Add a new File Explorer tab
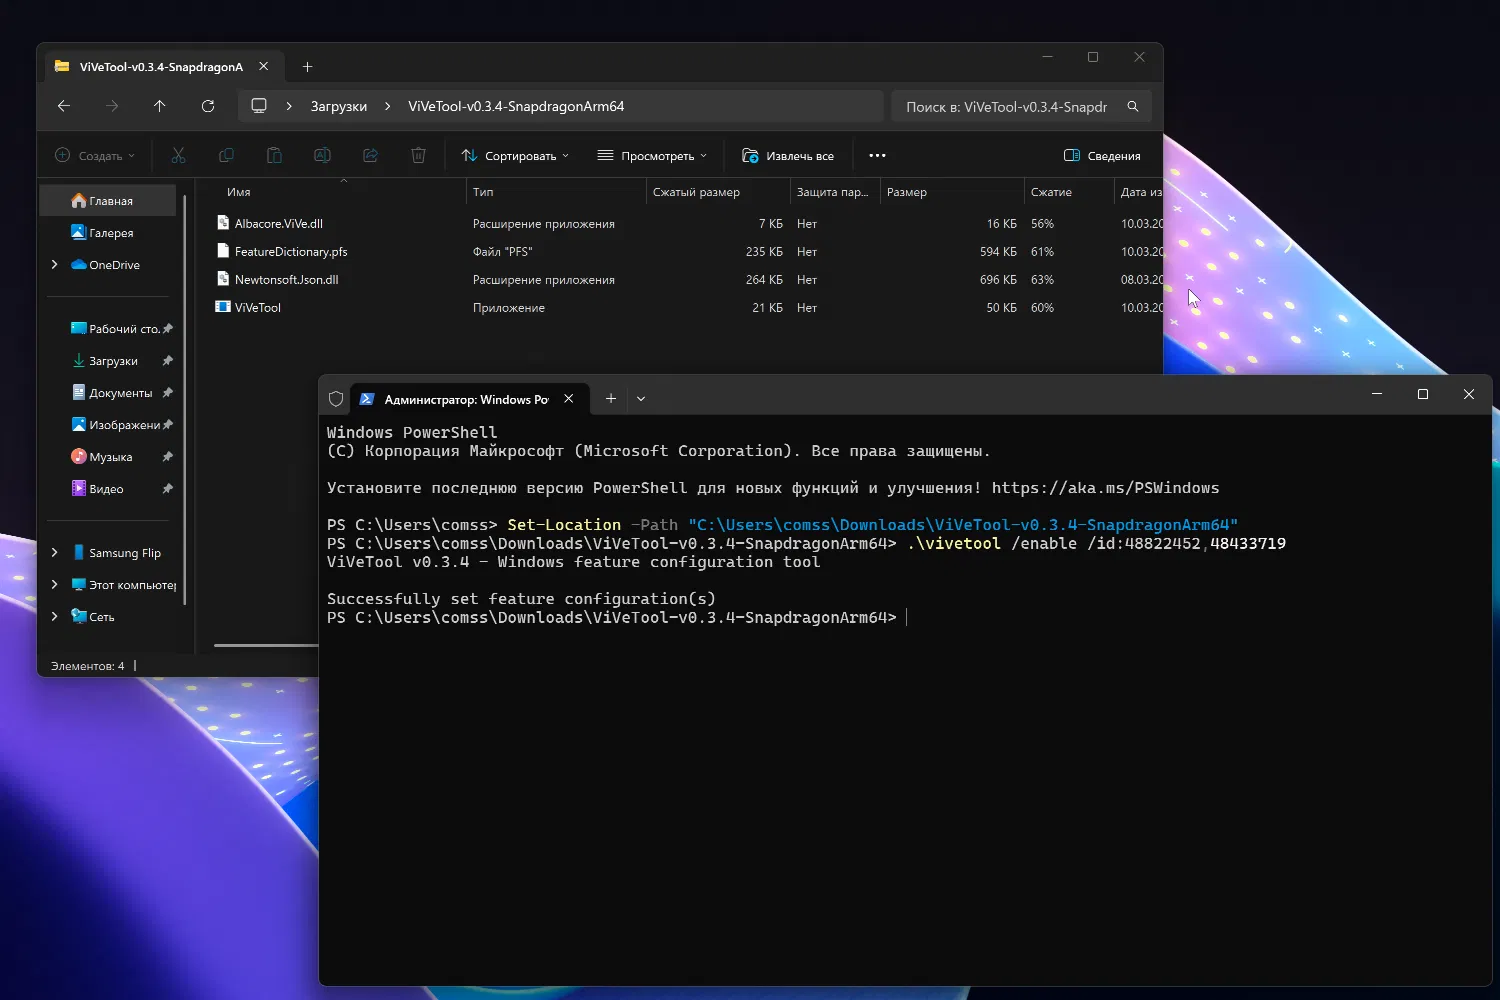The height and width of the screenshot is (1000, 1500). (x=307, y=67)
